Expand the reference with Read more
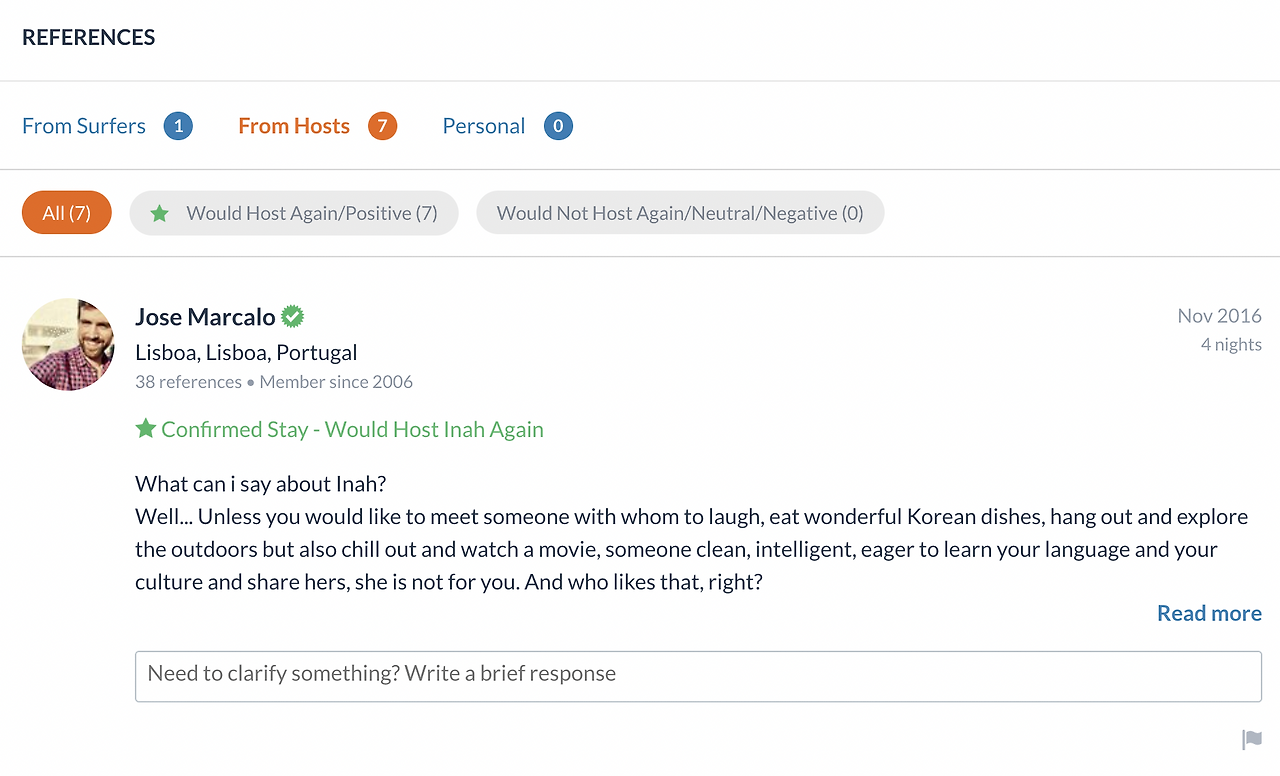The height and width of the screenshot is (776, 1280). 1209,613
